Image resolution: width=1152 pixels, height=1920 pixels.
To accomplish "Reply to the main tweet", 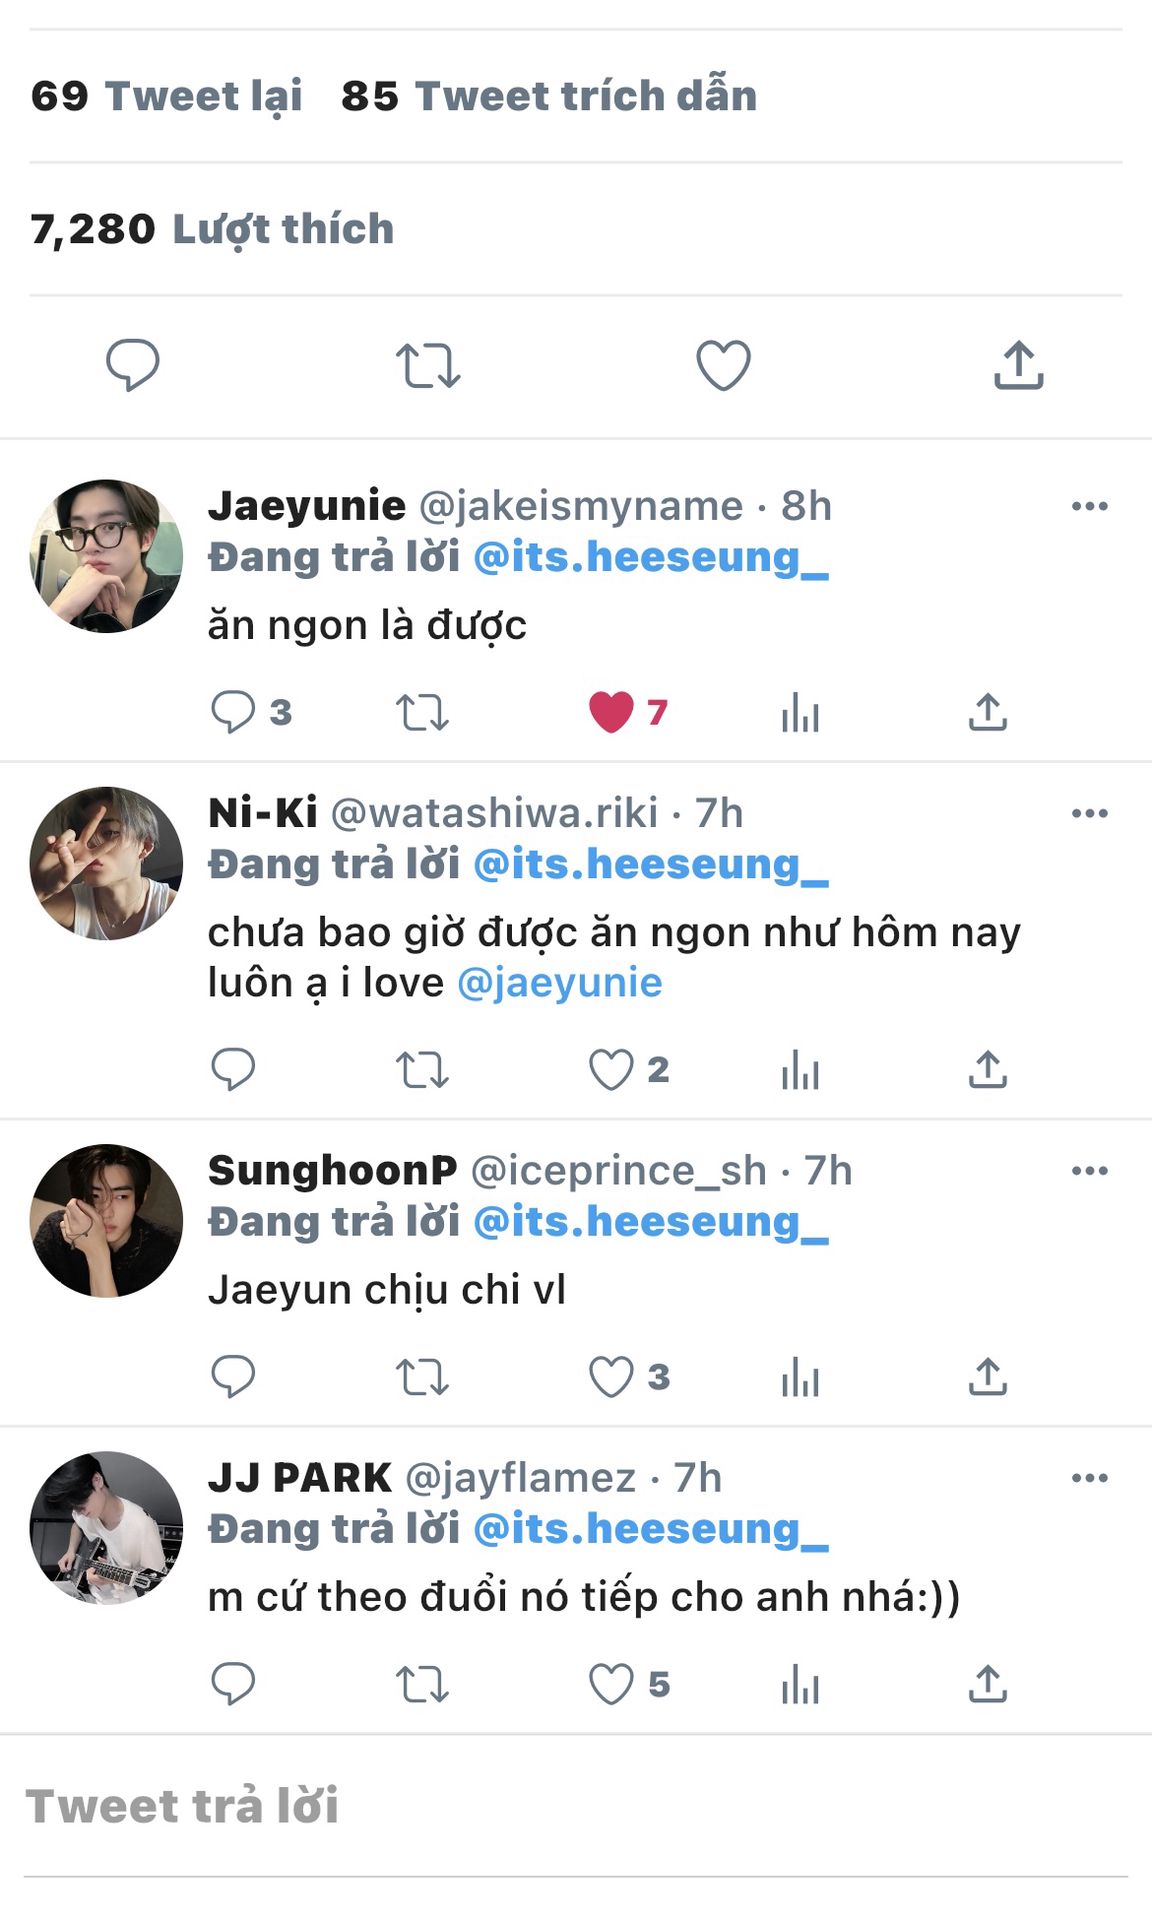I will 133,365.
